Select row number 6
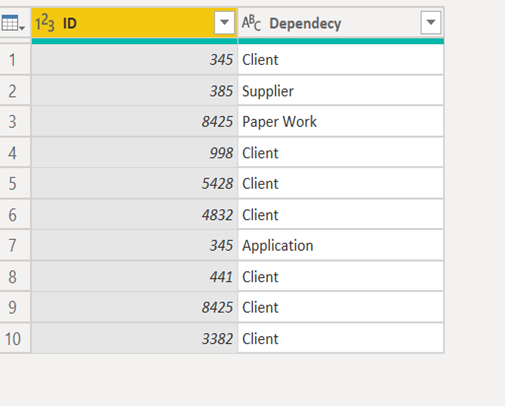505x406 pixels. tap(15, 215)
